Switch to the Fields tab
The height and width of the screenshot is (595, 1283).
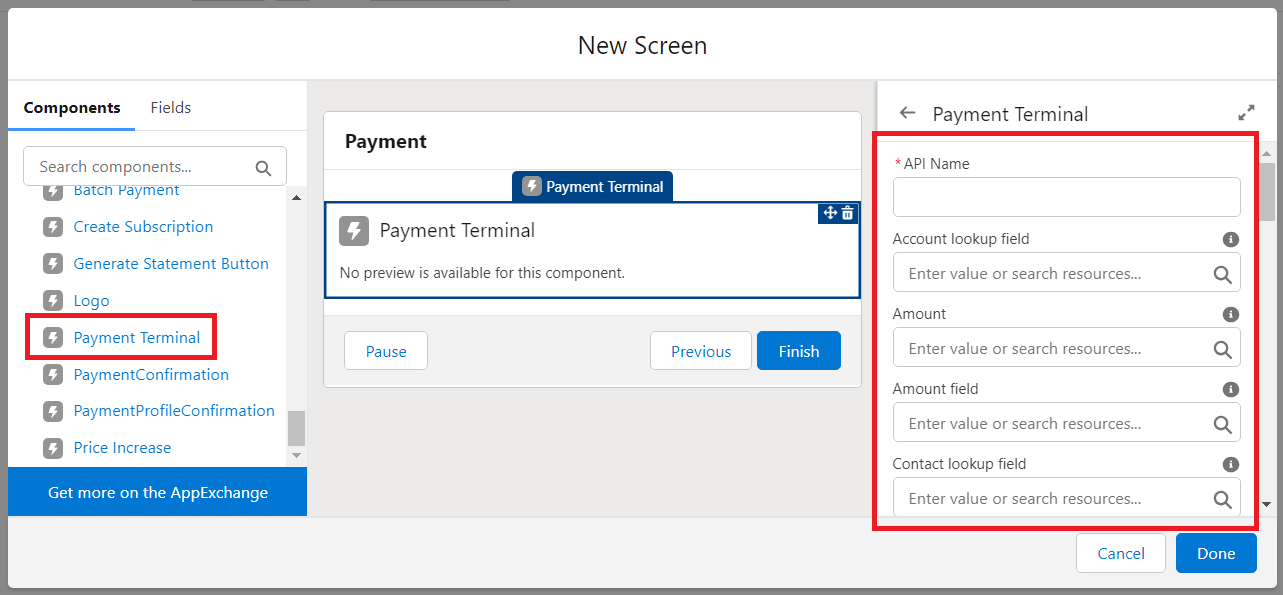(x=171, y=108)
